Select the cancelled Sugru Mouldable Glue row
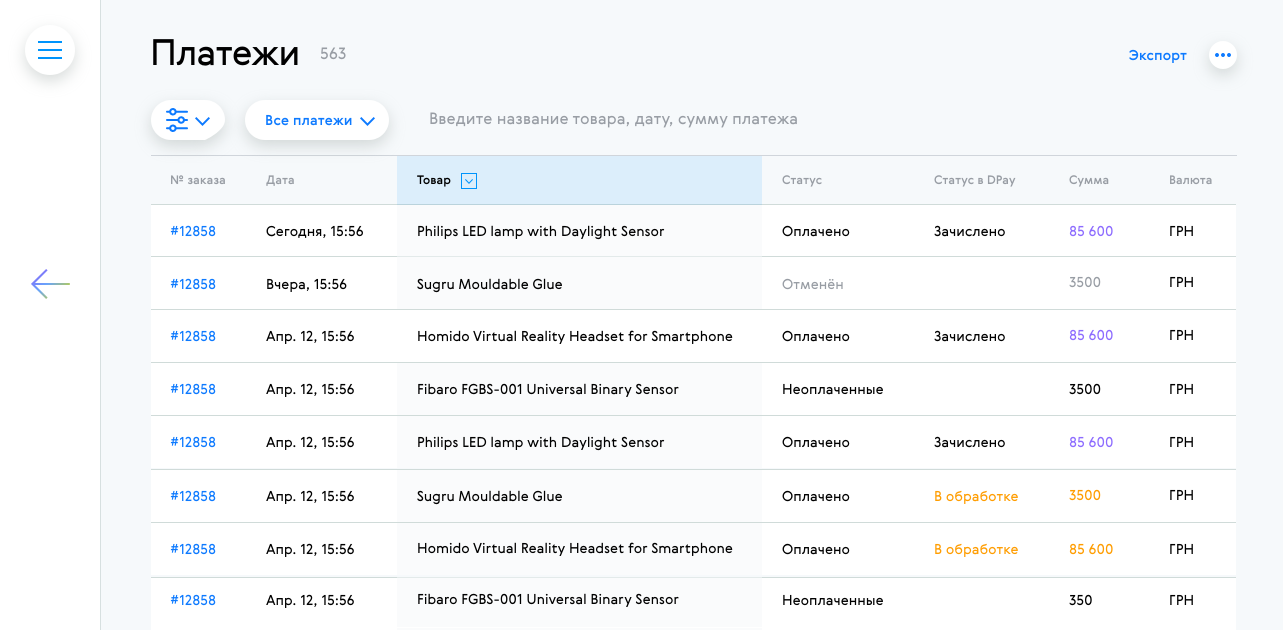This screenshot has height=630, width=1283. click(x=489, y=284)
